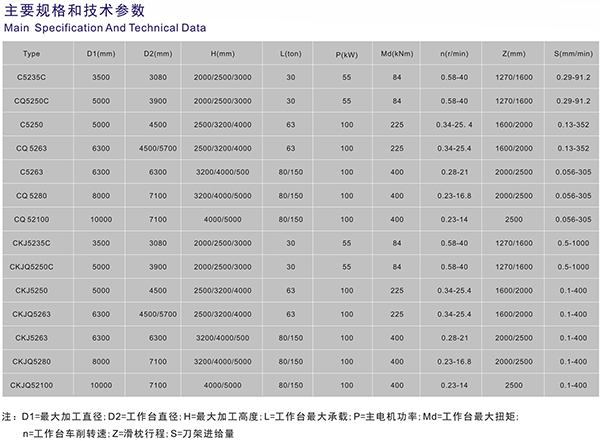Click the Chinese title 主要规格和技术参数
Image resolution: width=600 pixels, height=441 pixels.
pyautogui.click(x=75, y=10)
